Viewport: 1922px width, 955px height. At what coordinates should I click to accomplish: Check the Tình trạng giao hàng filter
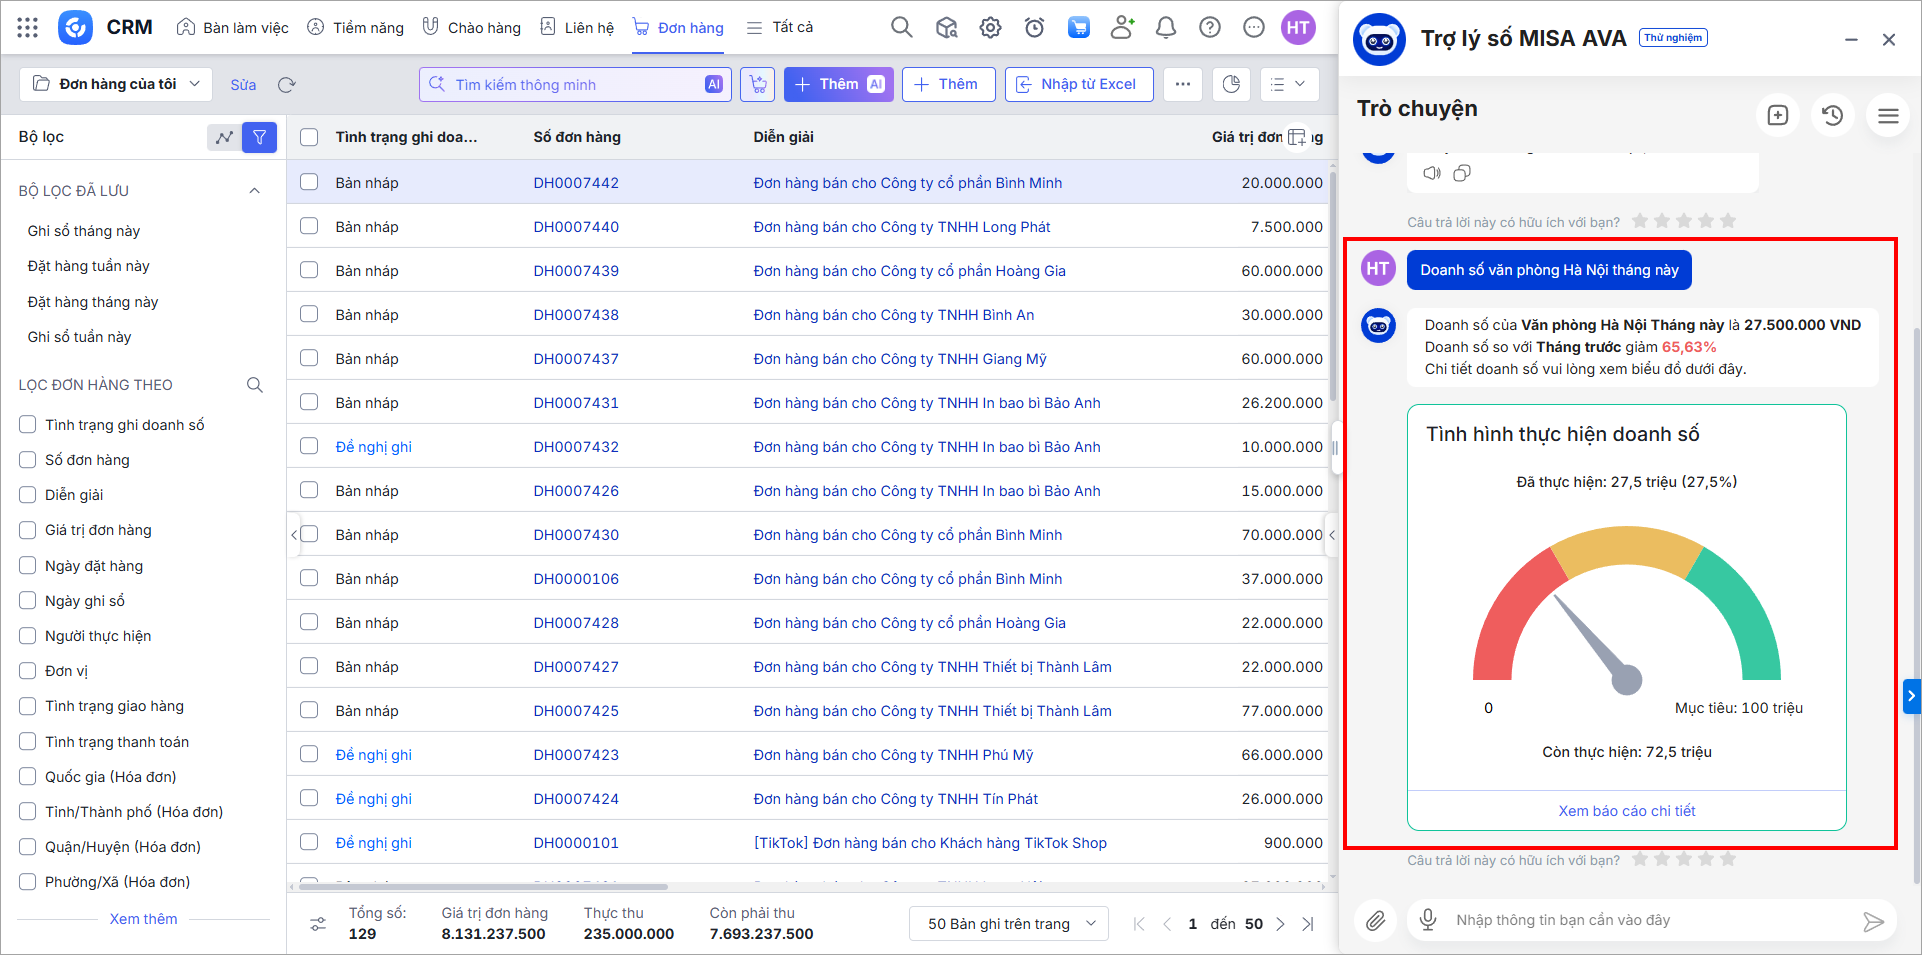[28, 706]
